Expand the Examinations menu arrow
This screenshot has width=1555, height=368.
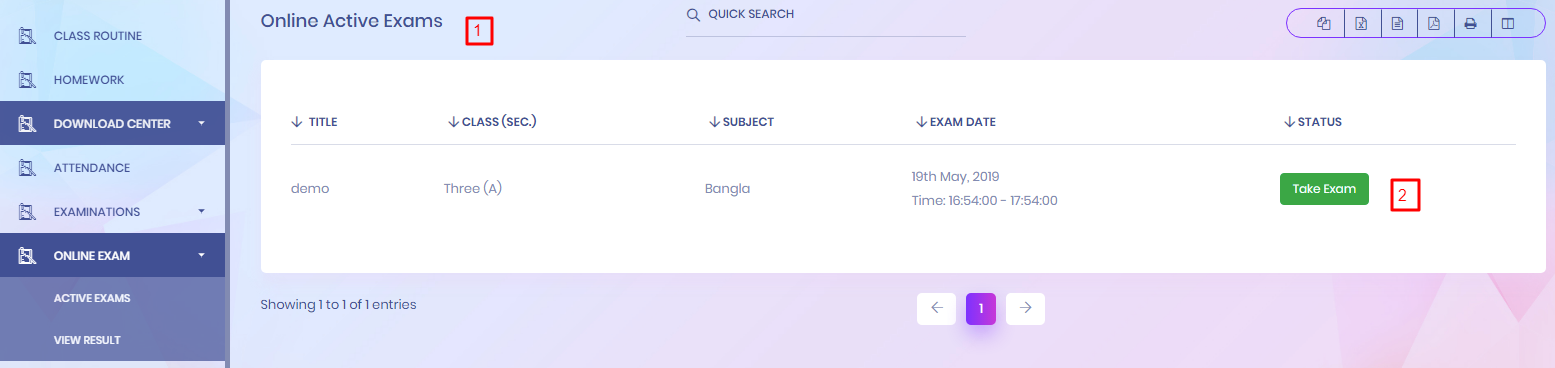pos(201,211)
